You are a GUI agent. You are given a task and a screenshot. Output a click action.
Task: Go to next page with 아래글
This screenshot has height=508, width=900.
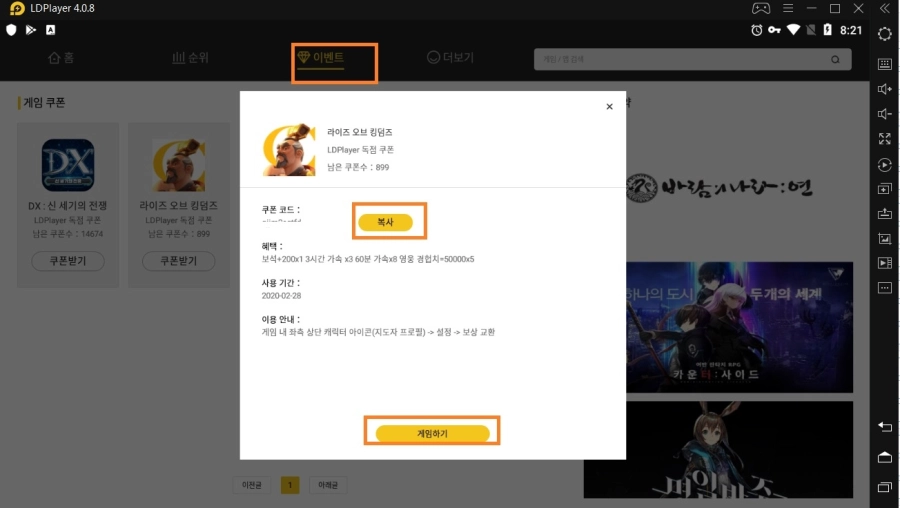point(328,485)
